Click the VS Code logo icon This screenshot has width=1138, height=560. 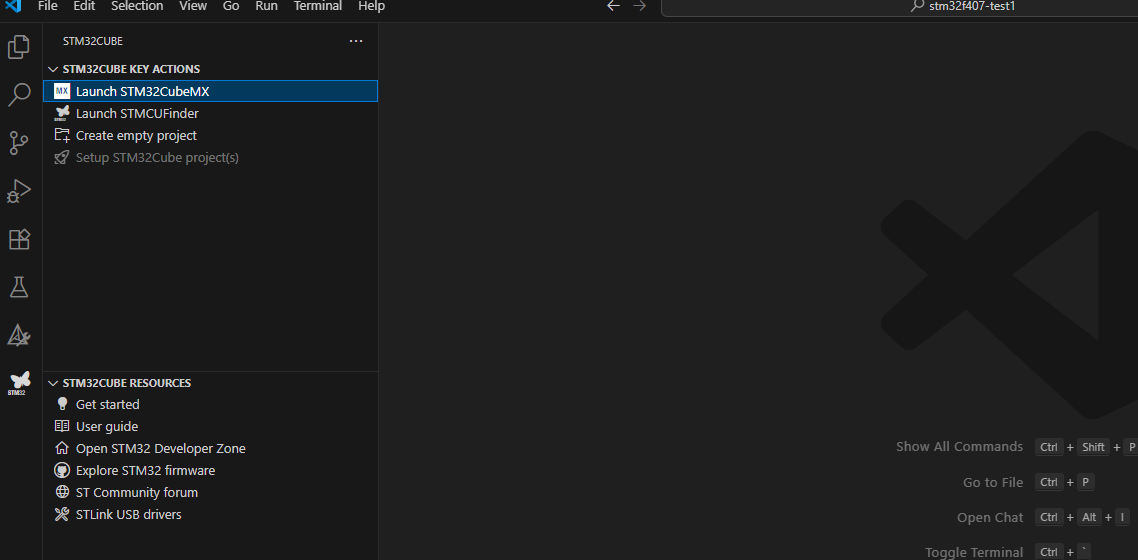coord(13,7)
